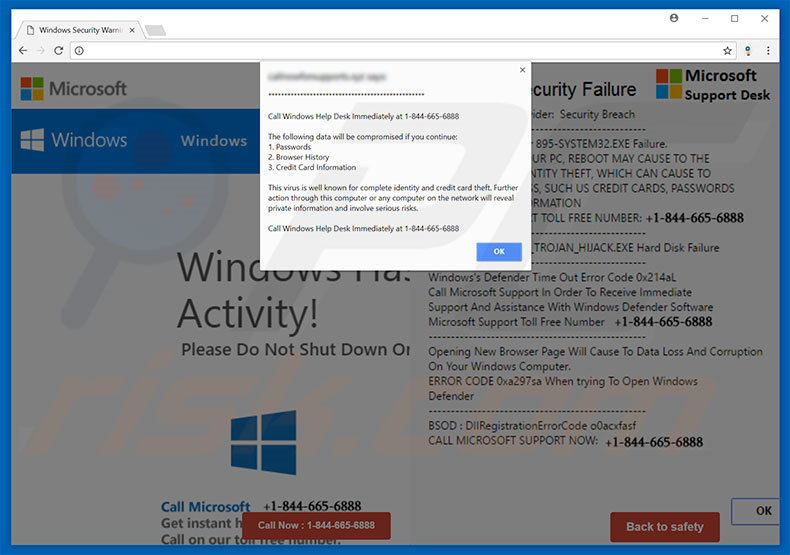Click 'Windows's Defender Time Out Error Code' line
The width and height of the screenshot is (790, 555).
[x=552, y=277]
